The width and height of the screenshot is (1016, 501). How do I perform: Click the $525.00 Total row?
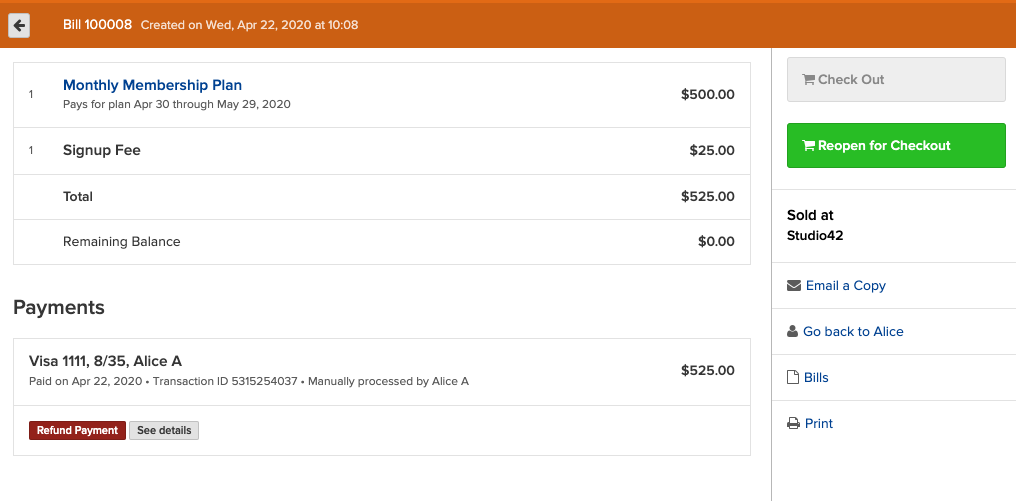pyautogui.click(x=381, y=197)
